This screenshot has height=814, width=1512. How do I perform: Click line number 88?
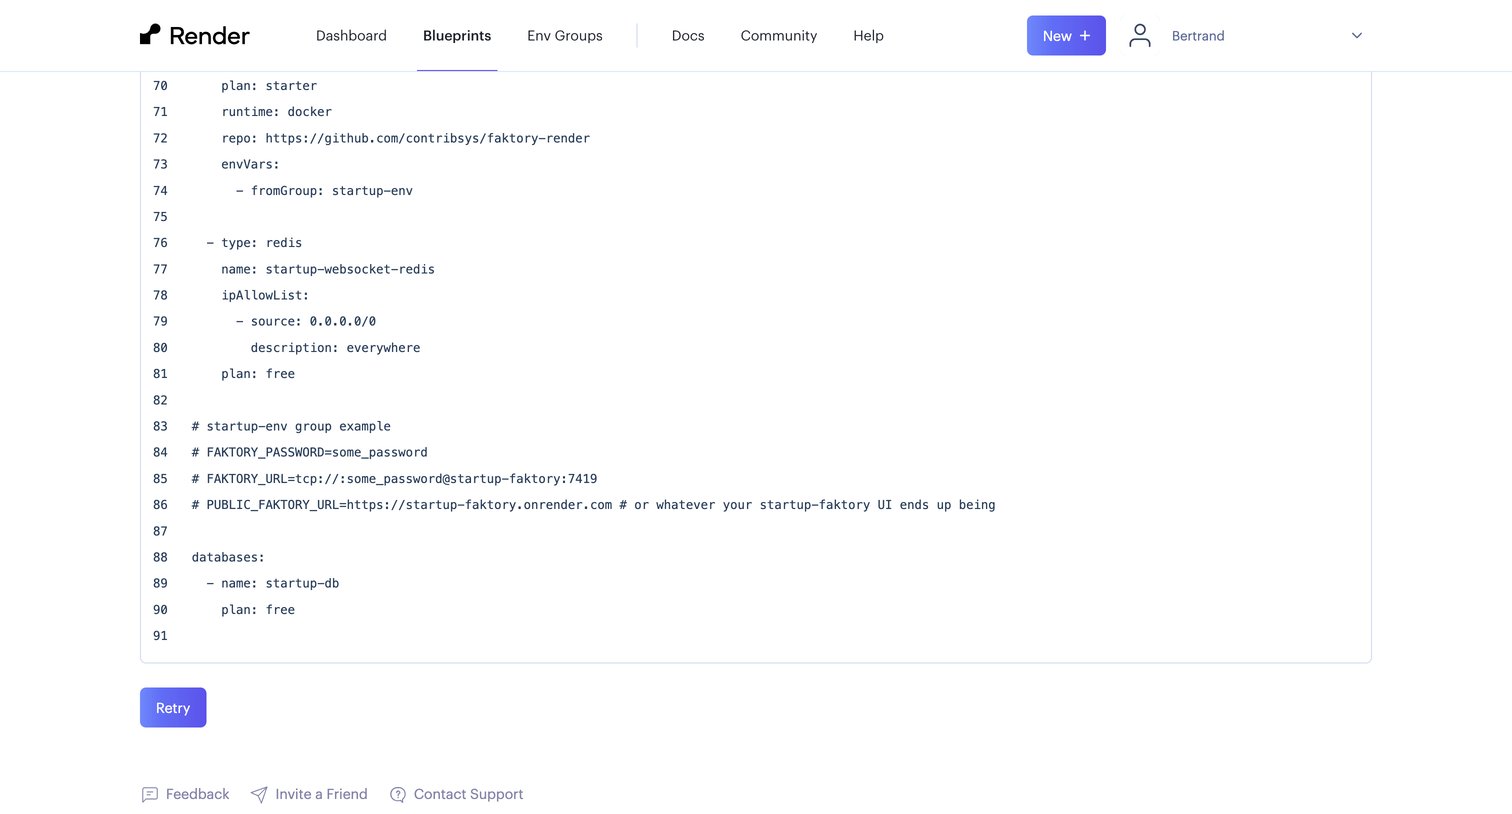pos(160,557)
